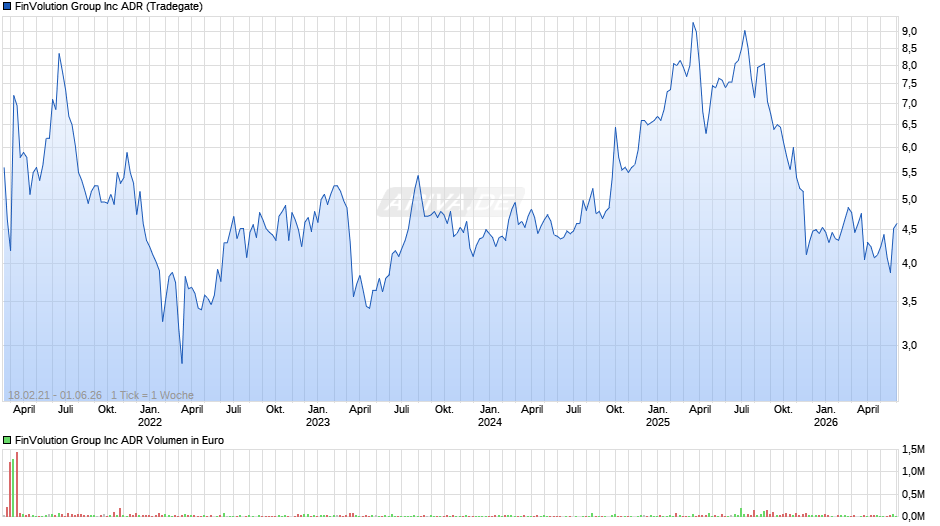
Task: Click the 0,5M volume axis label
Action: click(913, 494)
